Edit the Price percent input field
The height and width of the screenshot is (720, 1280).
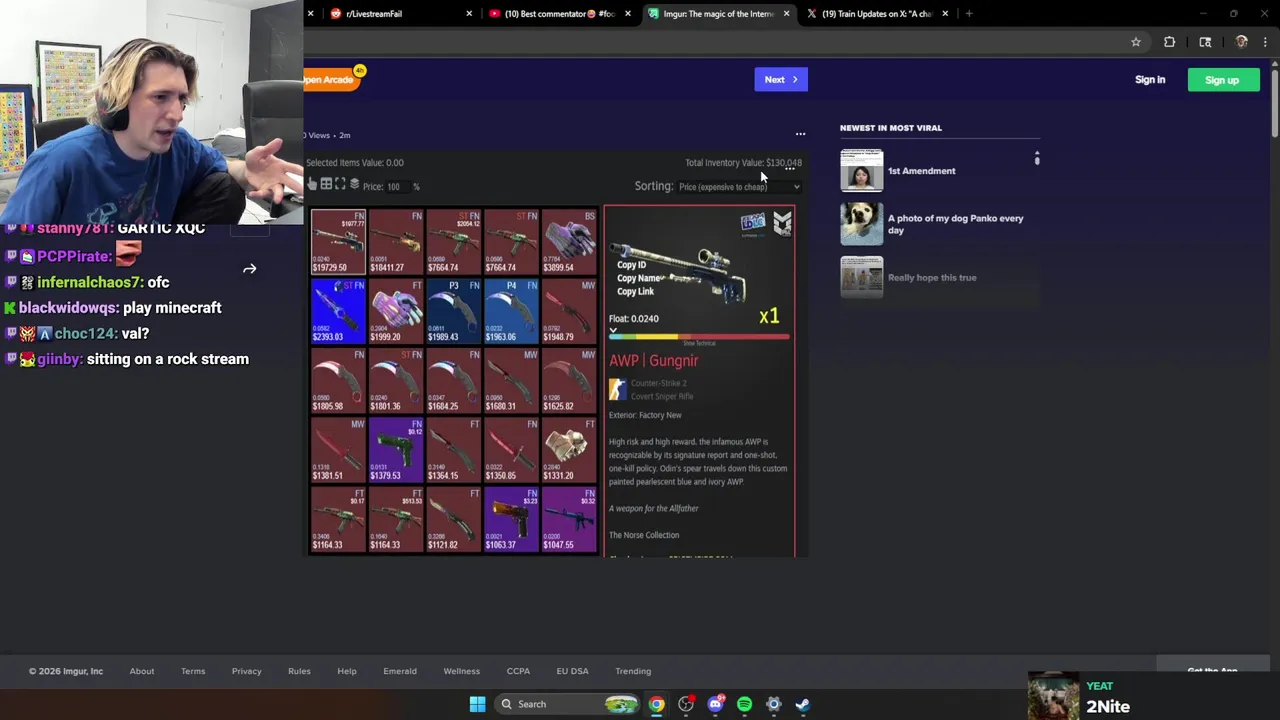[398, 187]
